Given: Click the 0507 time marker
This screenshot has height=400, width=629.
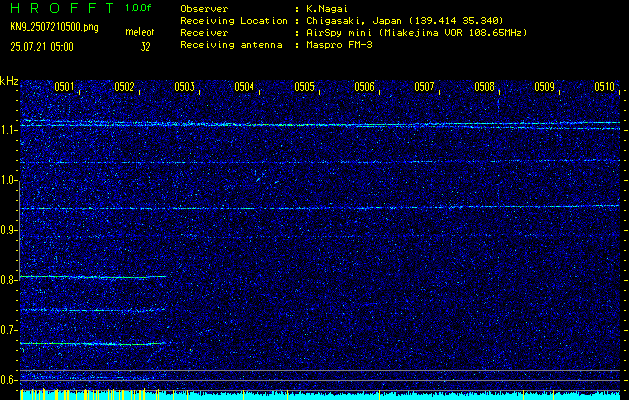Looking at the screenshot, I should 424,87.
